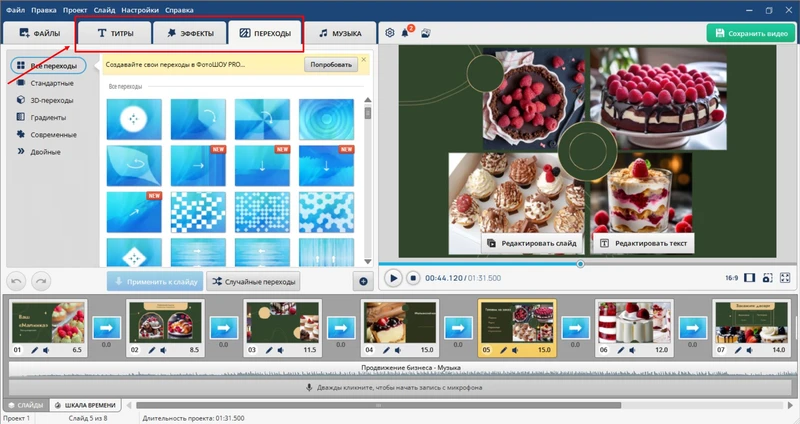
Task: Click Редактировать слайд button
Action: click(532, 243)
